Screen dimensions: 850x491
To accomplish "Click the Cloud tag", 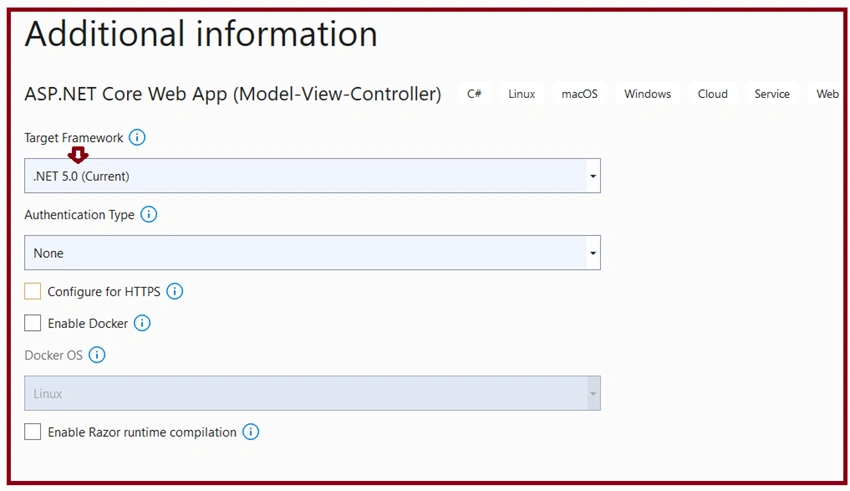I will 712,94.
